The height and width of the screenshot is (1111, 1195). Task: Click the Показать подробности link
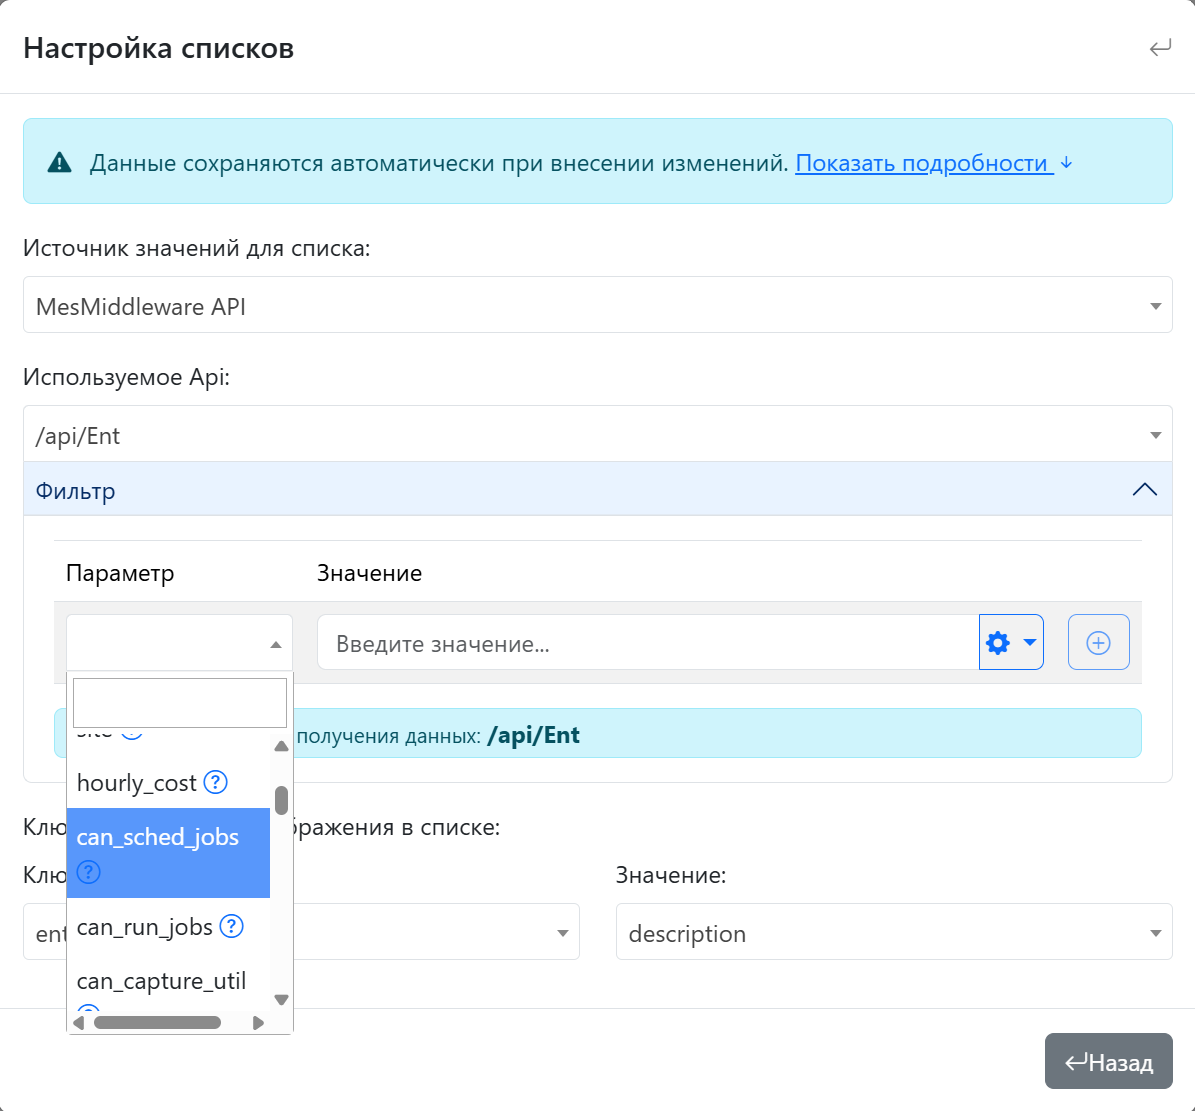pyautogui.click(x=921, y=163)
